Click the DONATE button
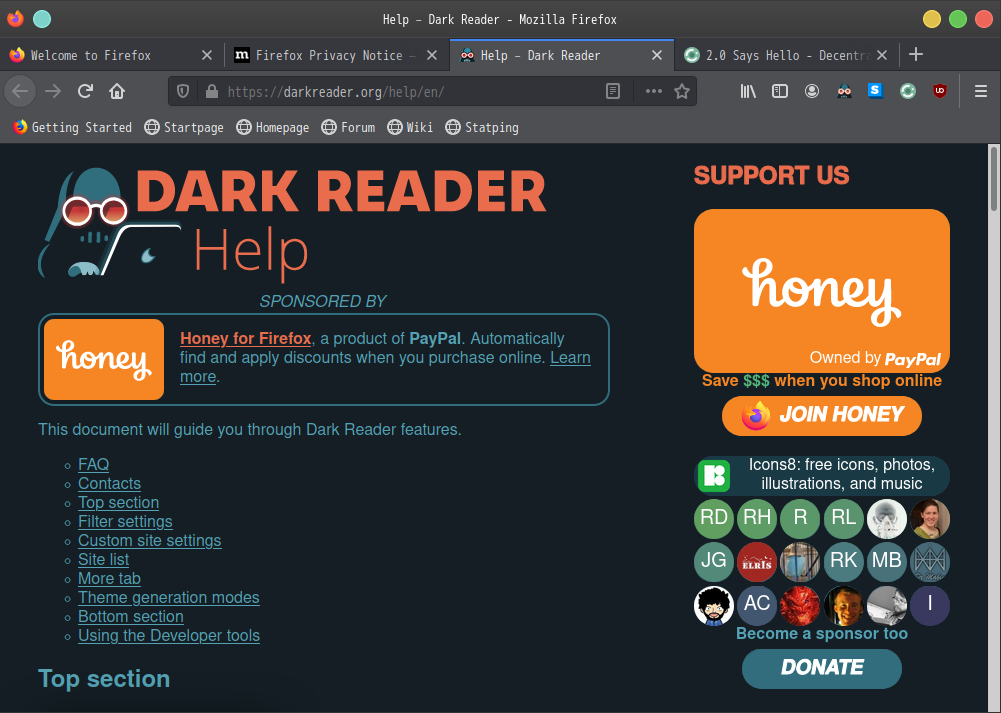Viewport: 1001px width, 713px height. [822, 668]
